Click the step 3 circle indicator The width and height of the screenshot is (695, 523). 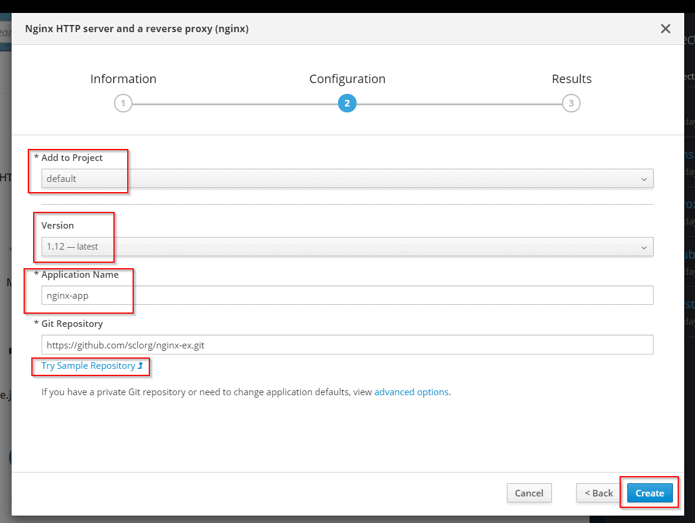point(571,103)
